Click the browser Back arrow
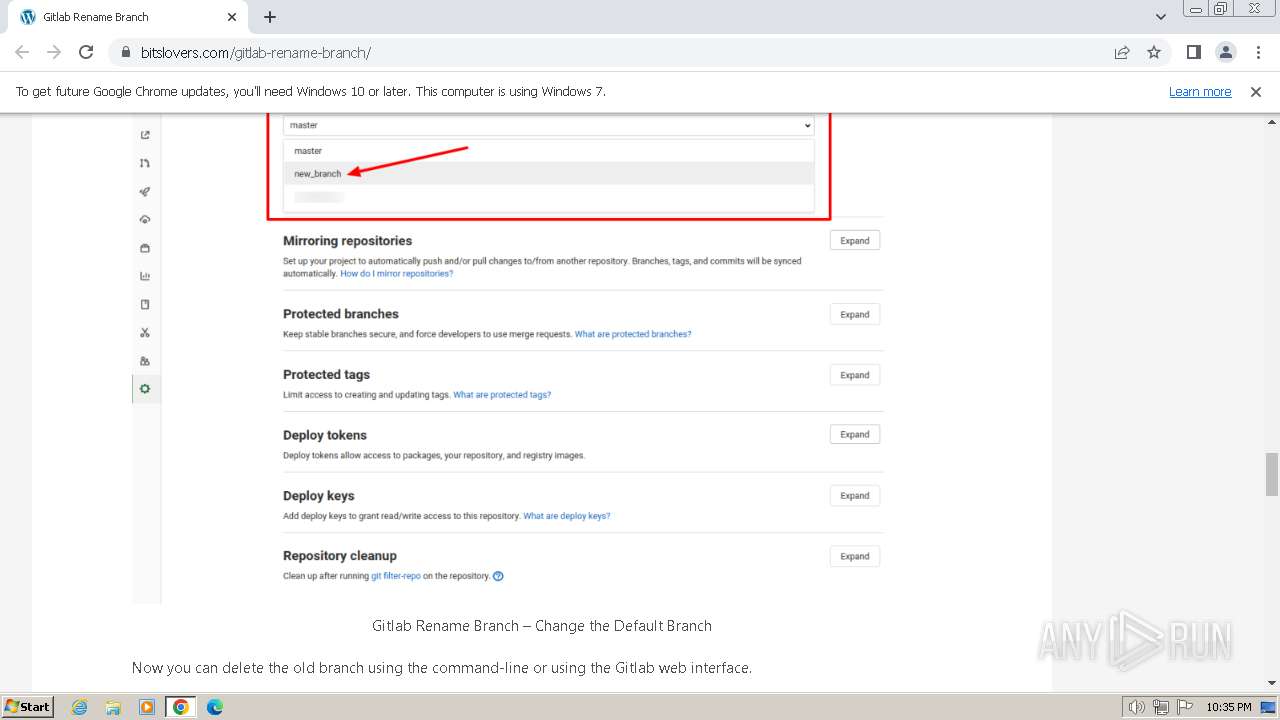The height and width of the screenshot is (720, 1280). point(22,52)
